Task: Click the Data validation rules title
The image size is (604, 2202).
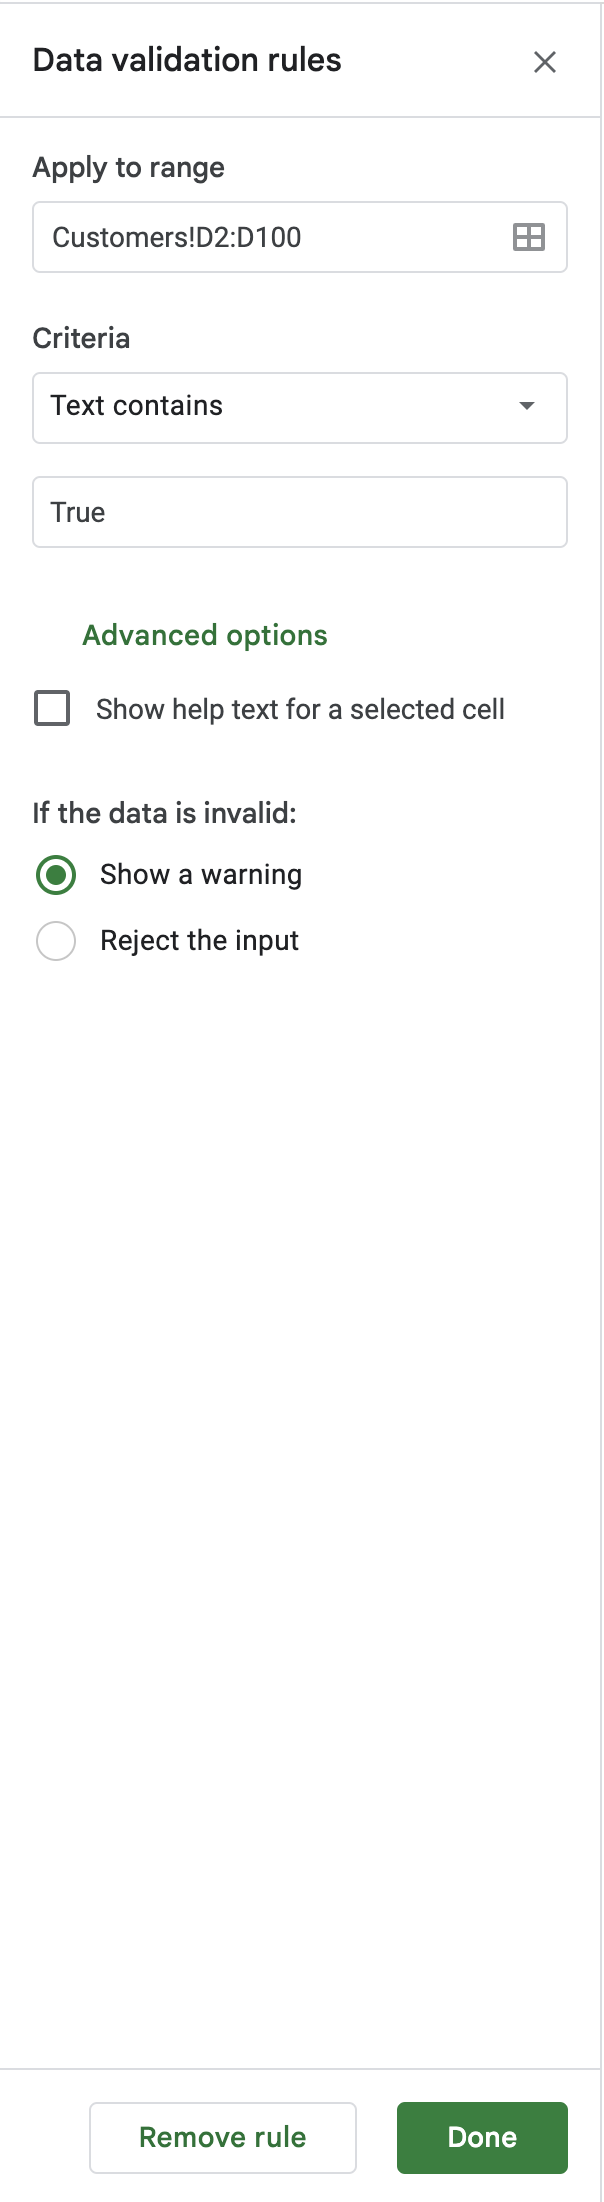Action: [186, 61]
